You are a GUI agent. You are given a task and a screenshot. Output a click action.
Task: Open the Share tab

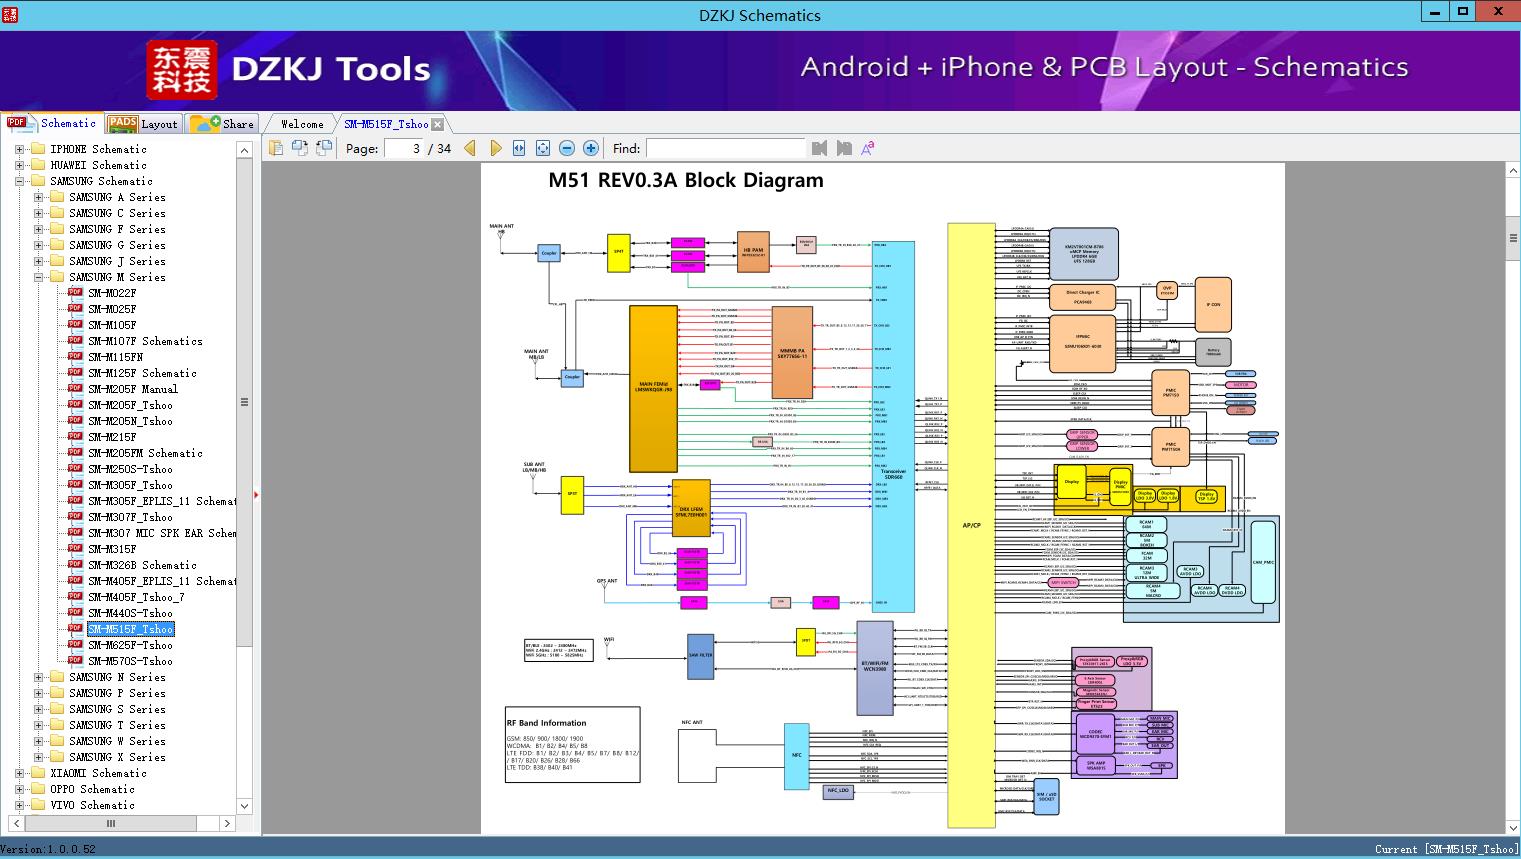click(x=222, y=124)
